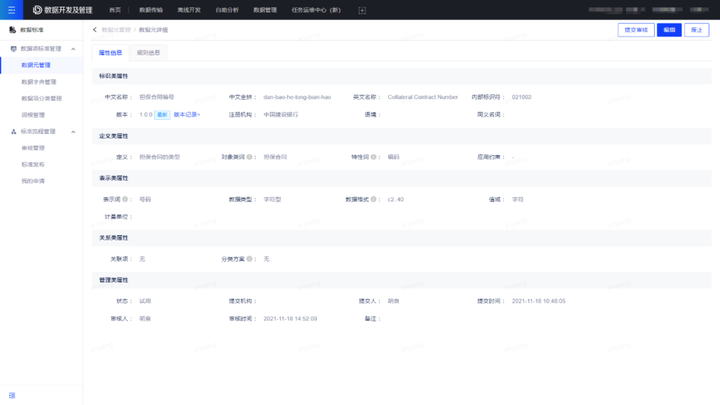Click the 字符型 data type value

(x=272, y=199)
